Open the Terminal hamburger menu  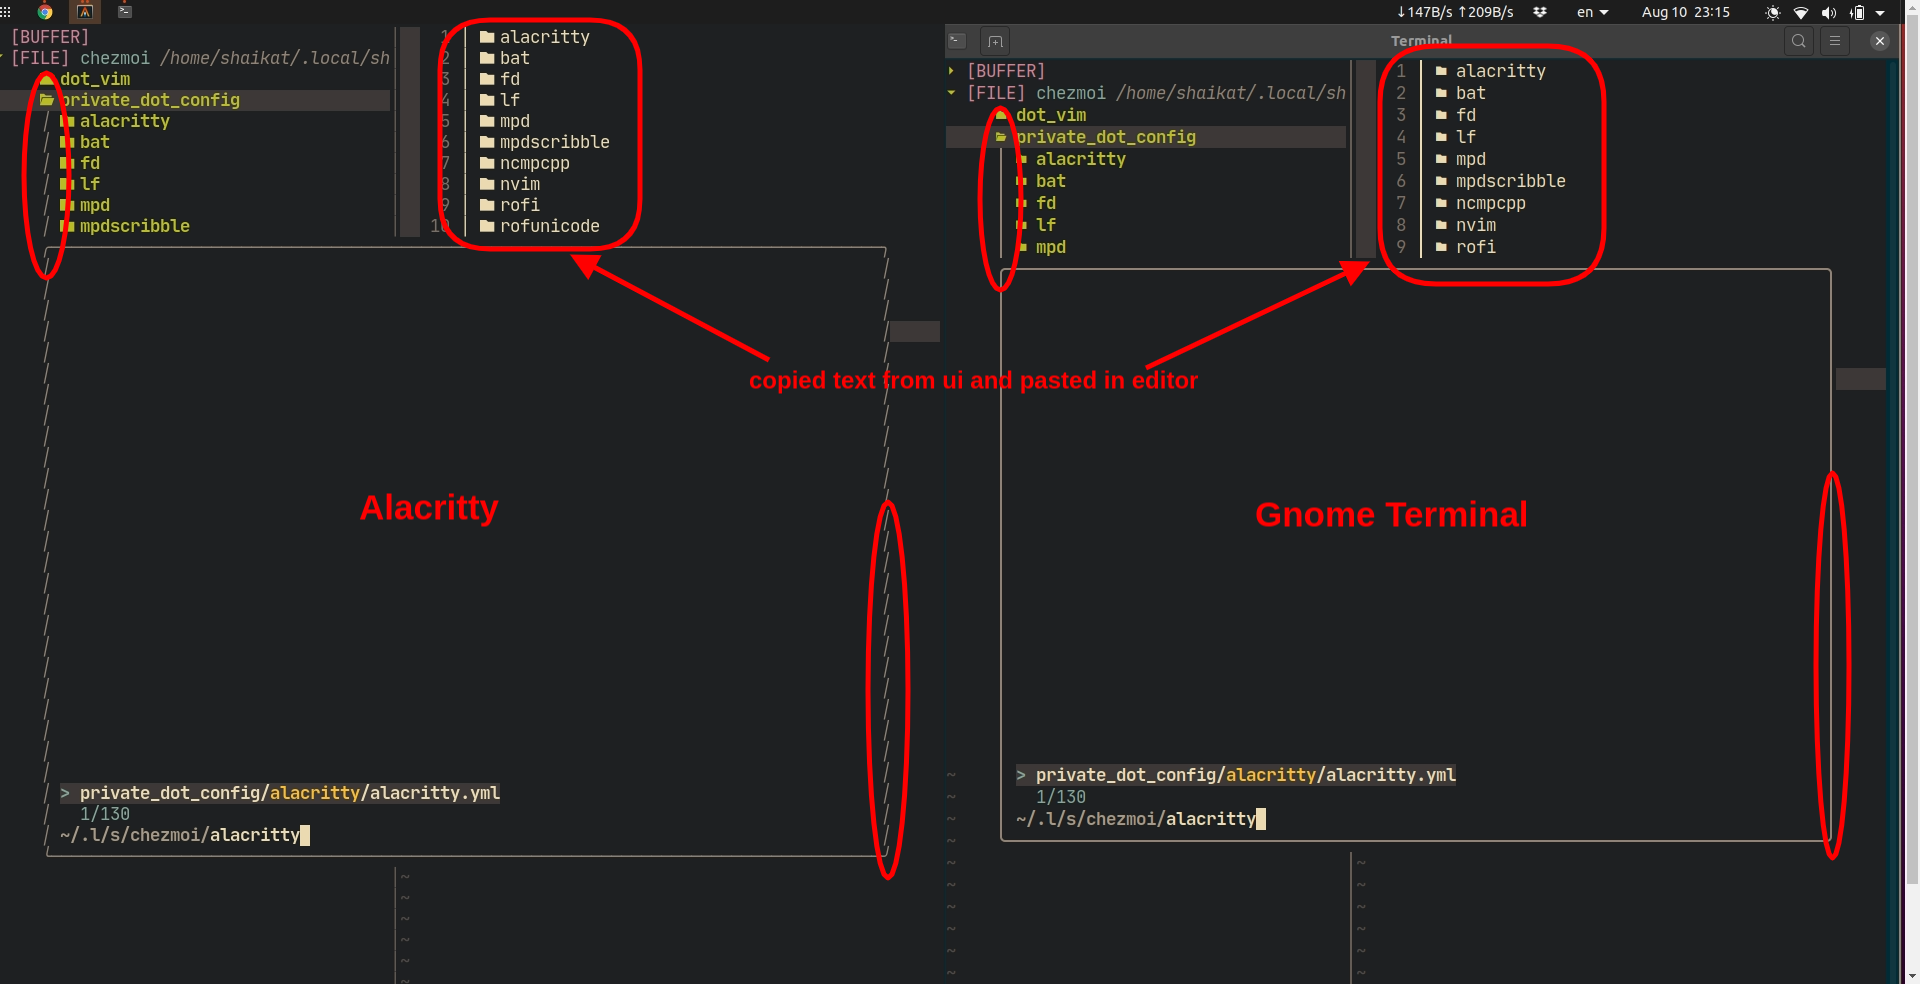click(1836, 41)
